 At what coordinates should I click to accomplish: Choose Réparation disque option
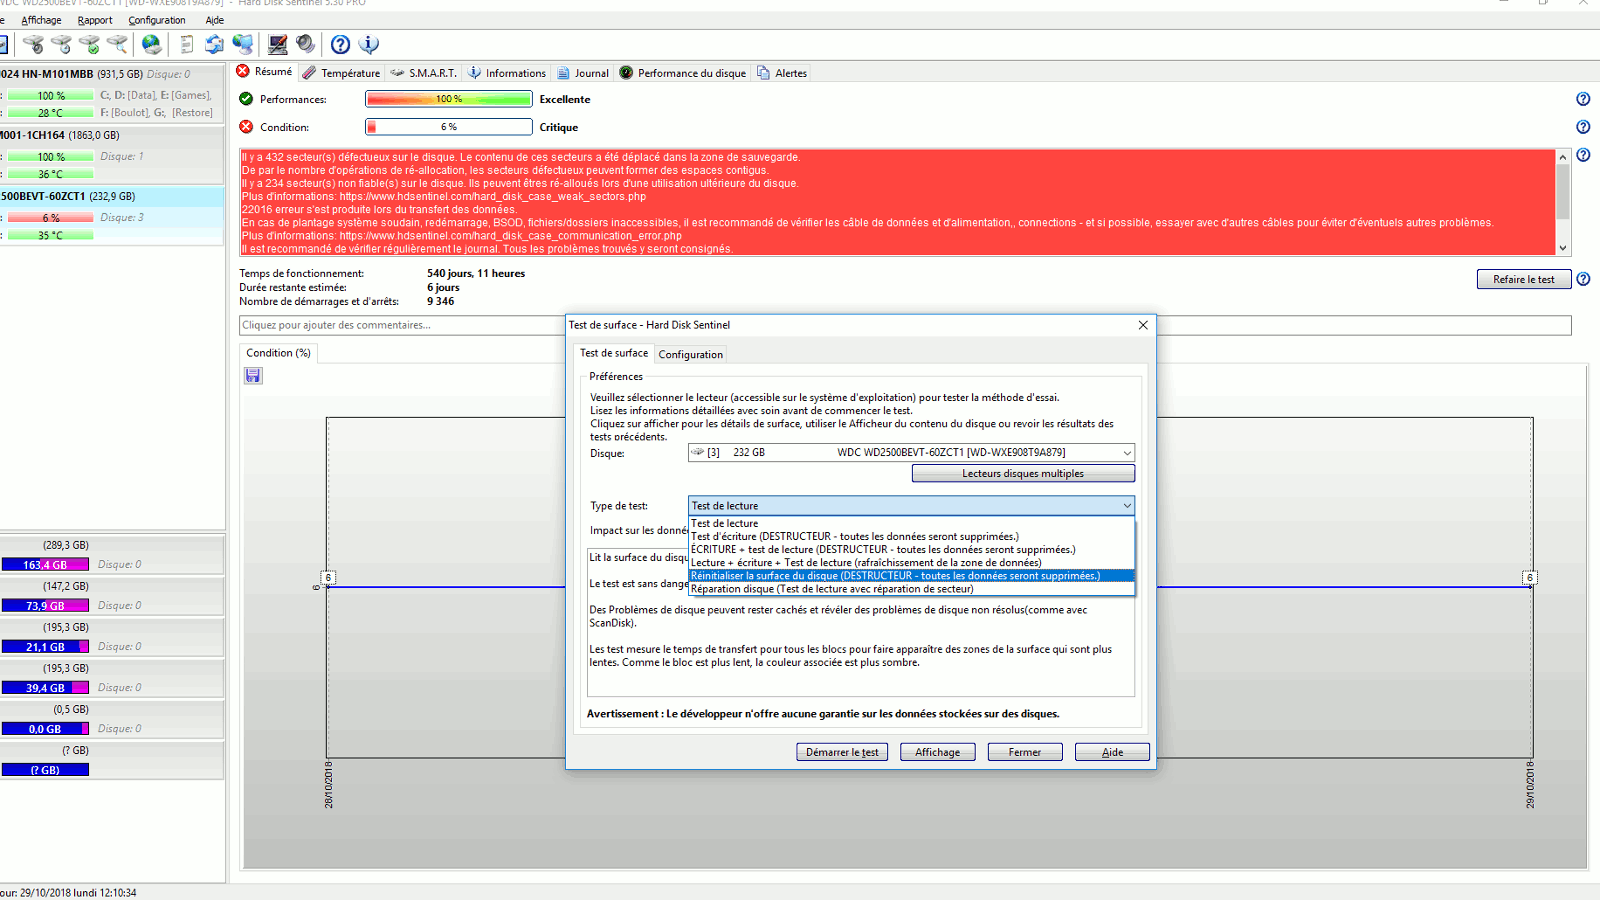tap(912, 588)
